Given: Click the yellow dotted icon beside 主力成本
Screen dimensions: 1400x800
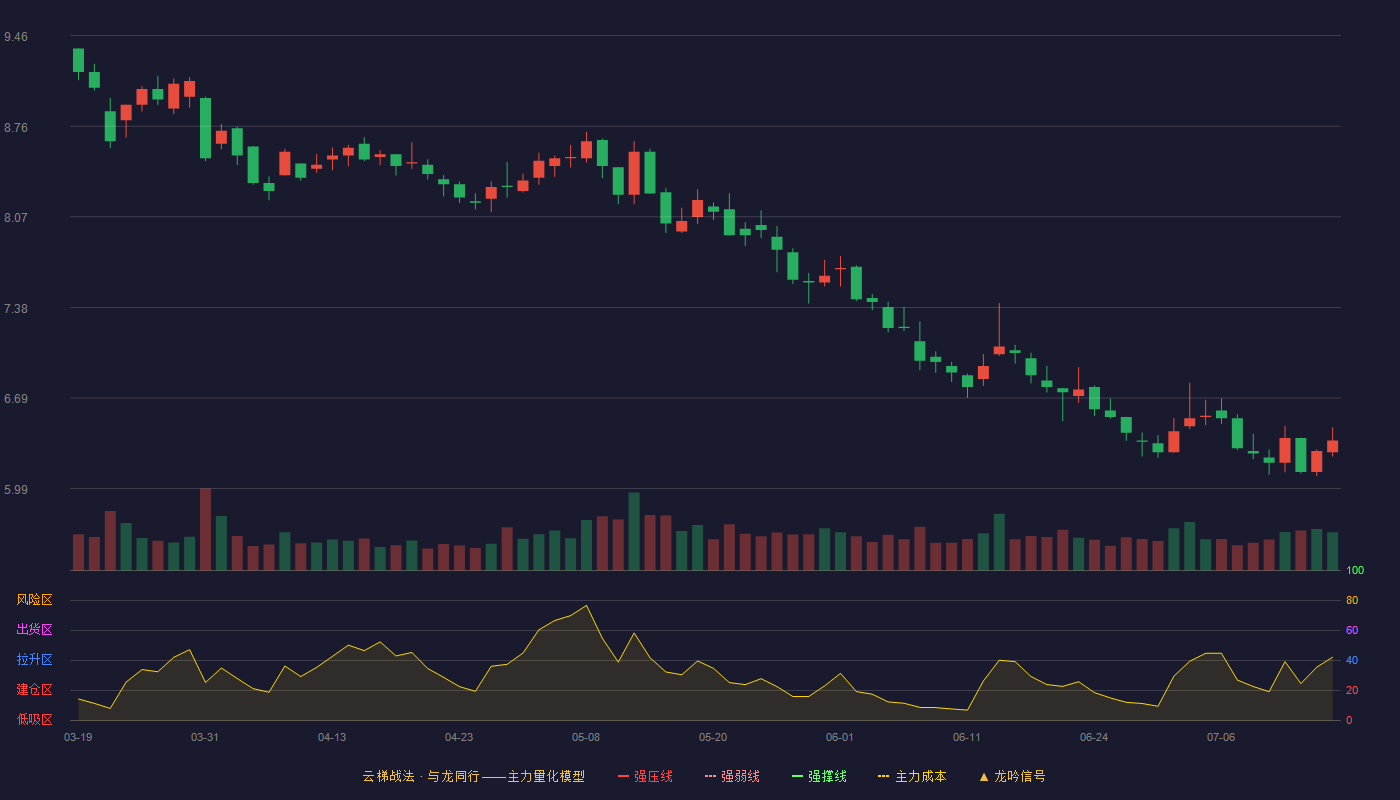Looking at the screenshot, I should (x=883, y=776).
